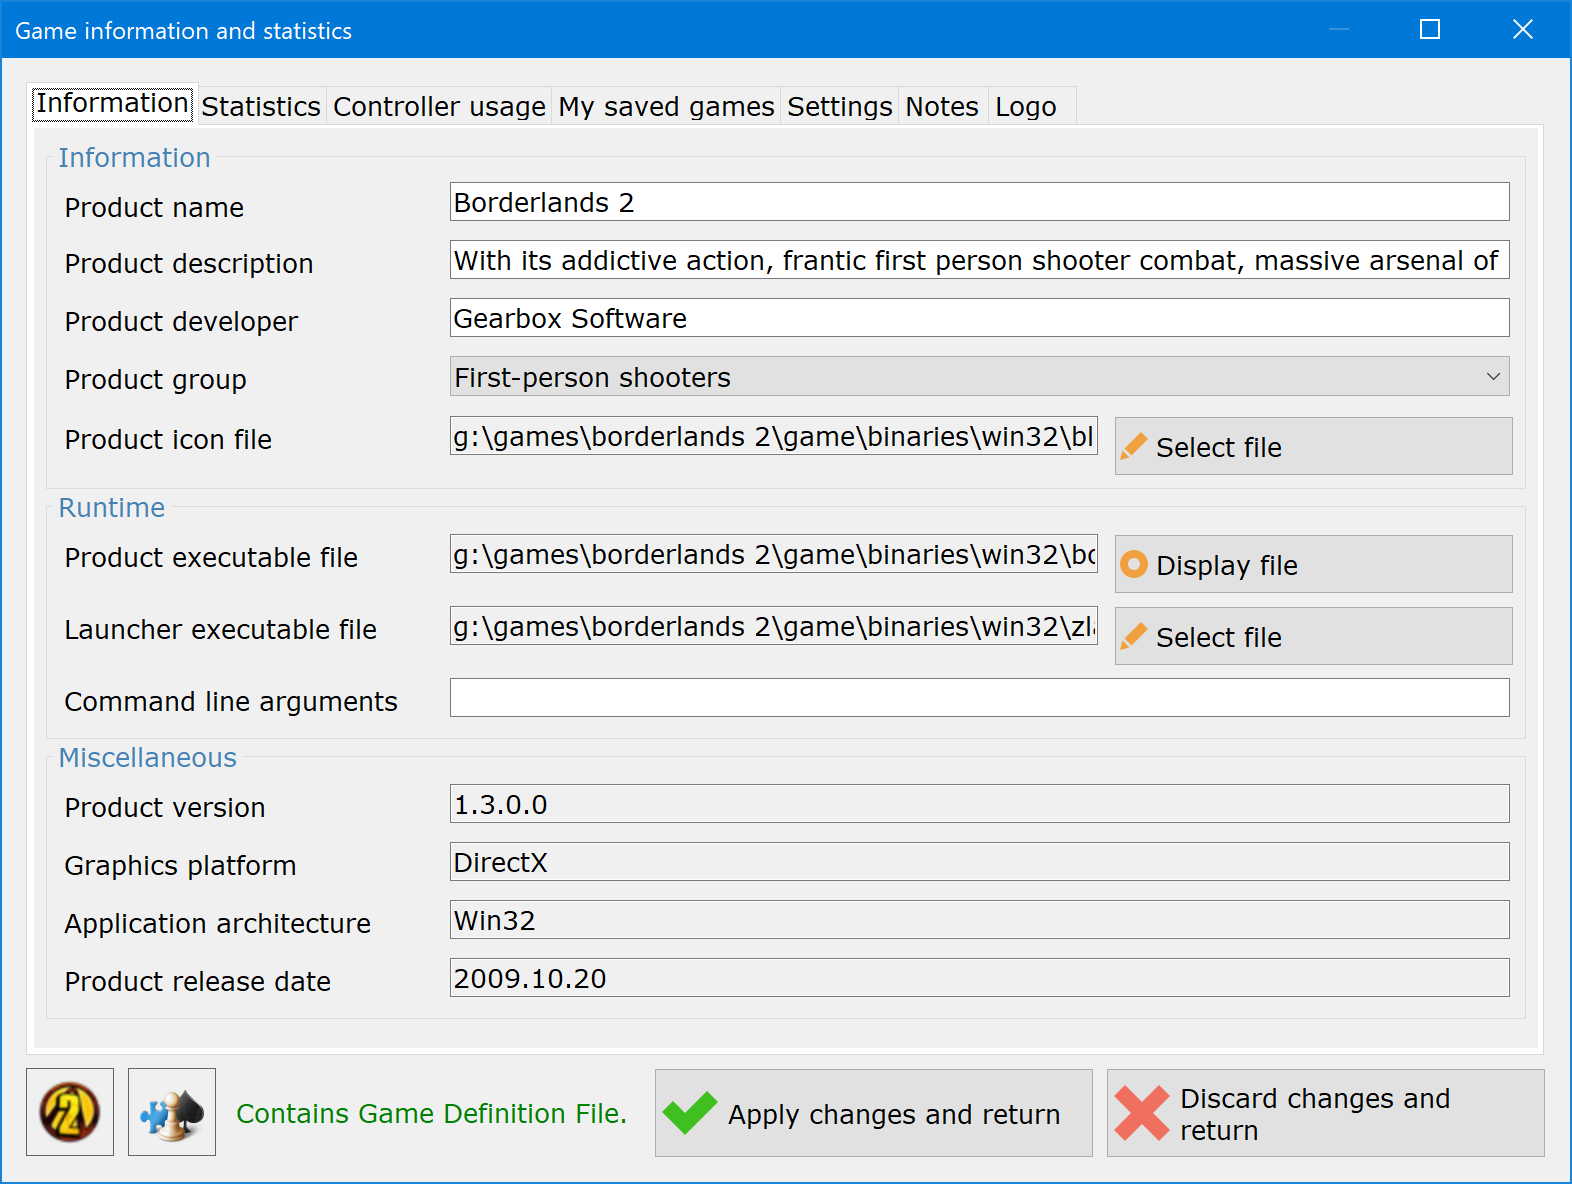Close the Game information and statistics window
This screenshot has height=1184, width=1572.
(1523, 30)
